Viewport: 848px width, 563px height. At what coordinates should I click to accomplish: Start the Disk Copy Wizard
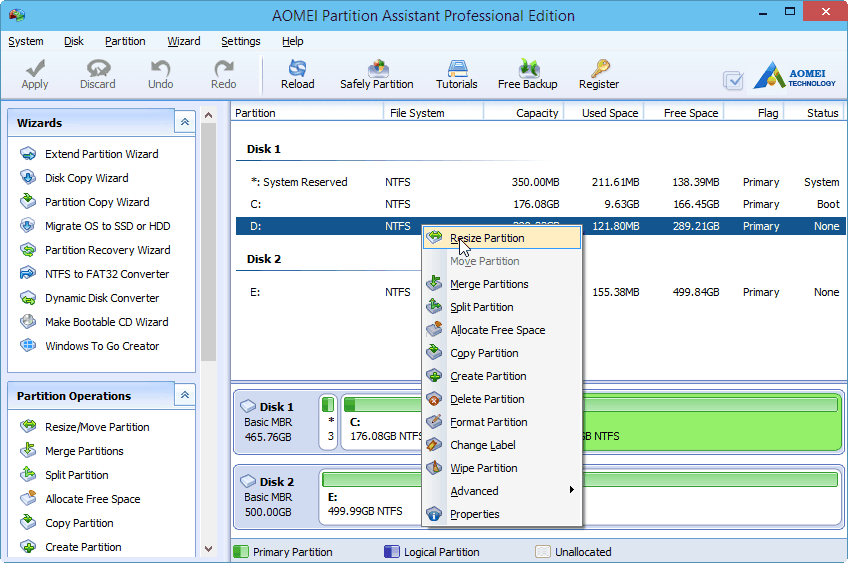pyautogui.click(x=86, y=178)
